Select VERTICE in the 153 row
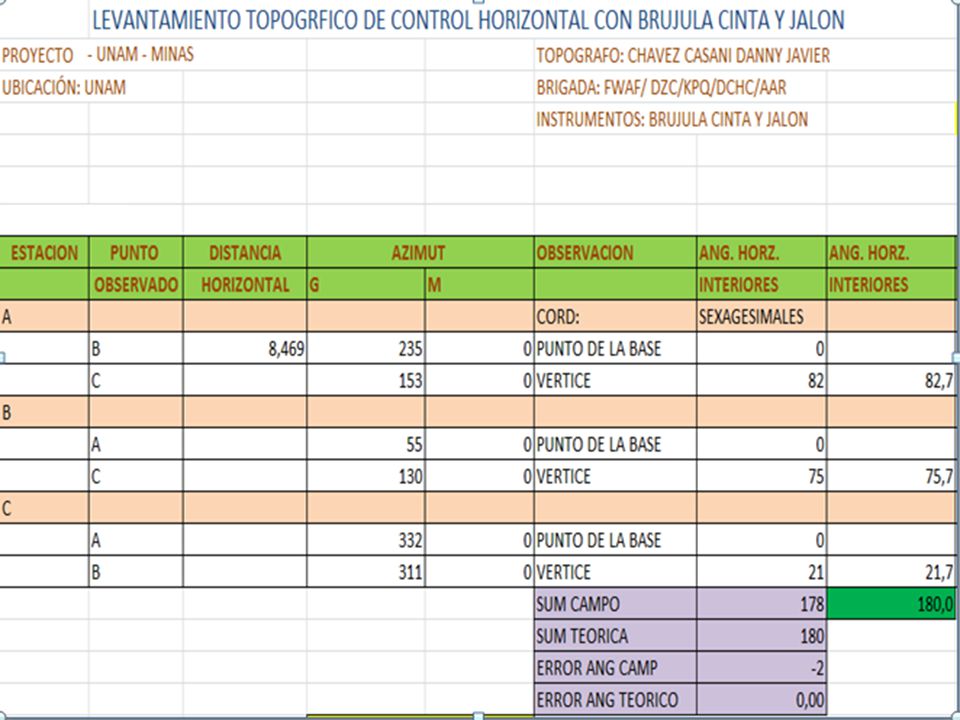Viewport: 960px width, 720px height. click(x=615, y=380)
